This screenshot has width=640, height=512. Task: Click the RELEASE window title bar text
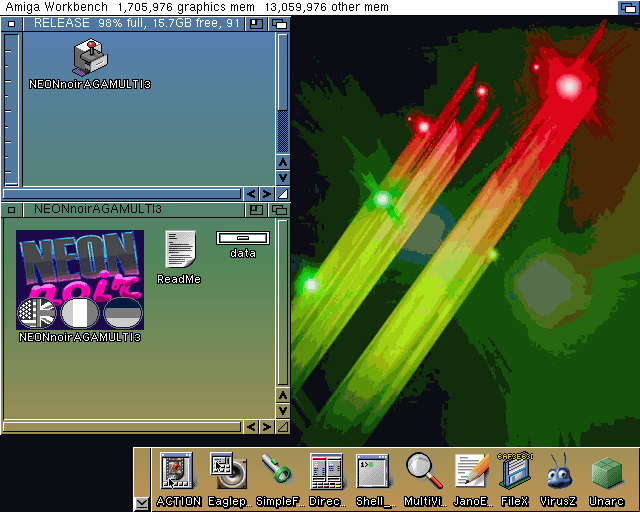tap(137, 23)
